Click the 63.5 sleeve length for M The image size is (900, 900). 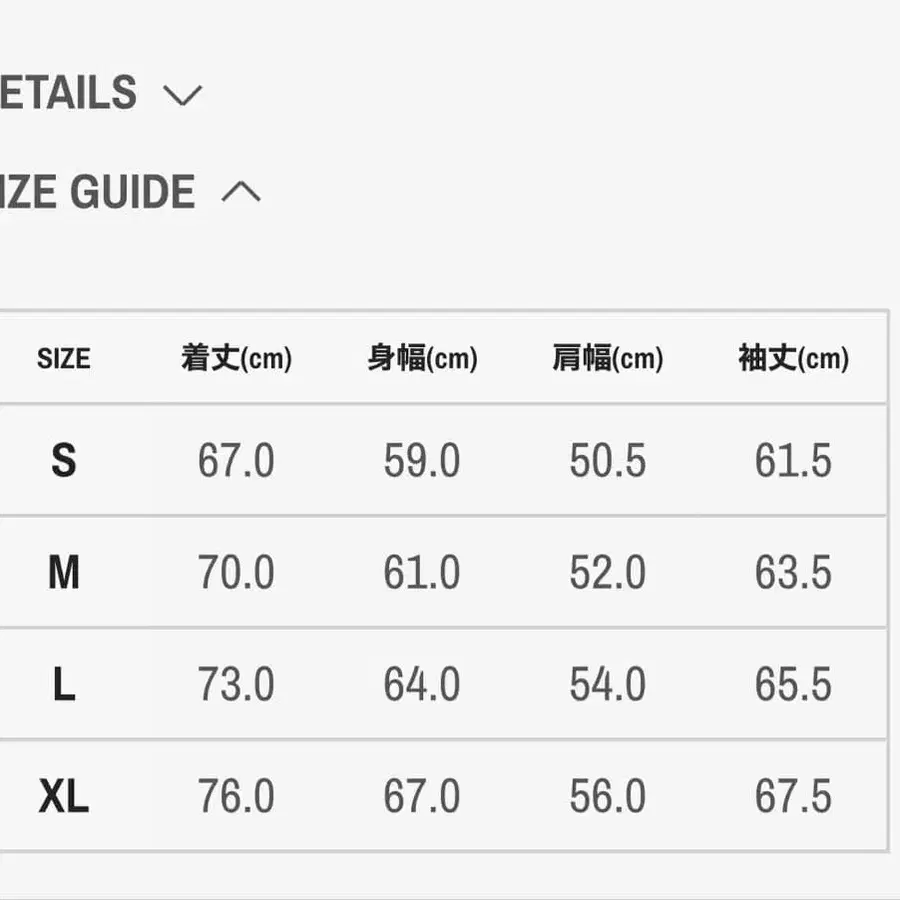(x=793, y=573)
